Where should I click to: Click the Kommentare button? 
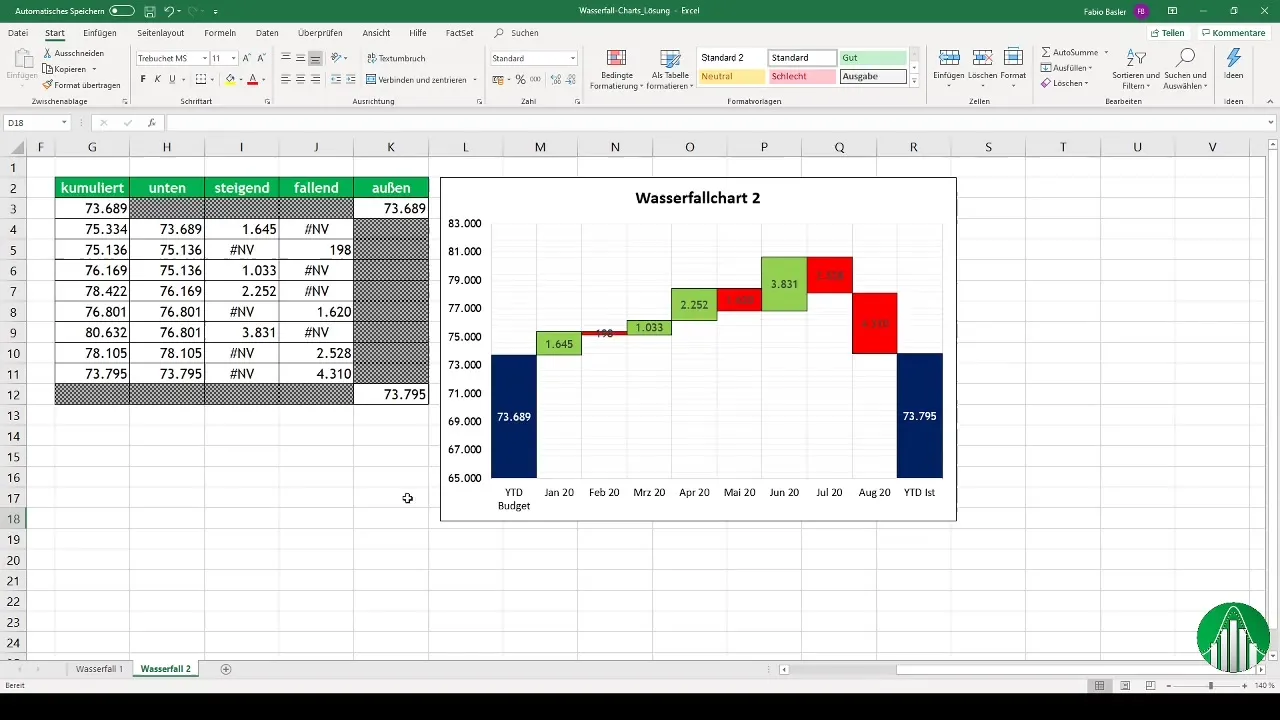pyautogui.click(x=1234, y=33)
